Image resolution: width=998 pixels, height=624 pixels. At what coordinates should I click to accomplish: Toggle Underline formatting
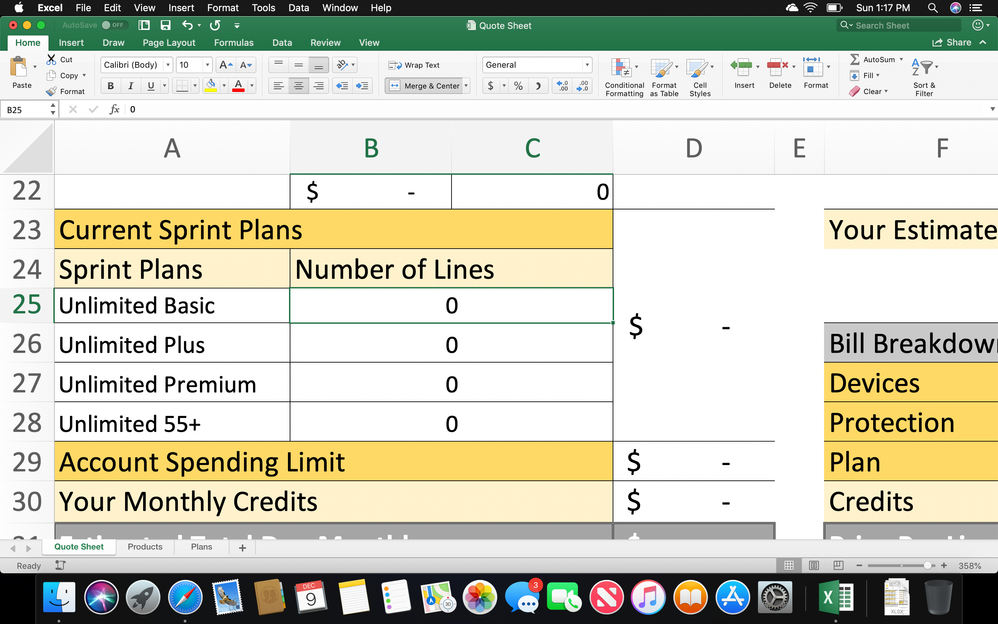pyautogui.click(x=151, y=85)
